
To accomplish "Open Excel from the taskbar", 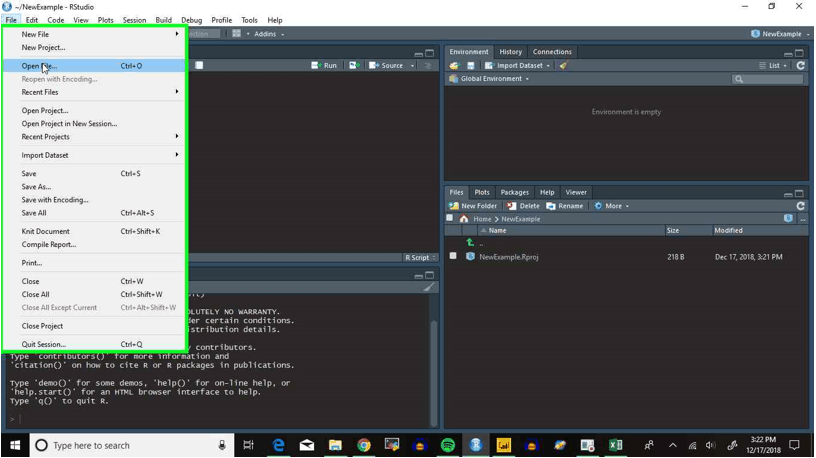I will 616,446.
